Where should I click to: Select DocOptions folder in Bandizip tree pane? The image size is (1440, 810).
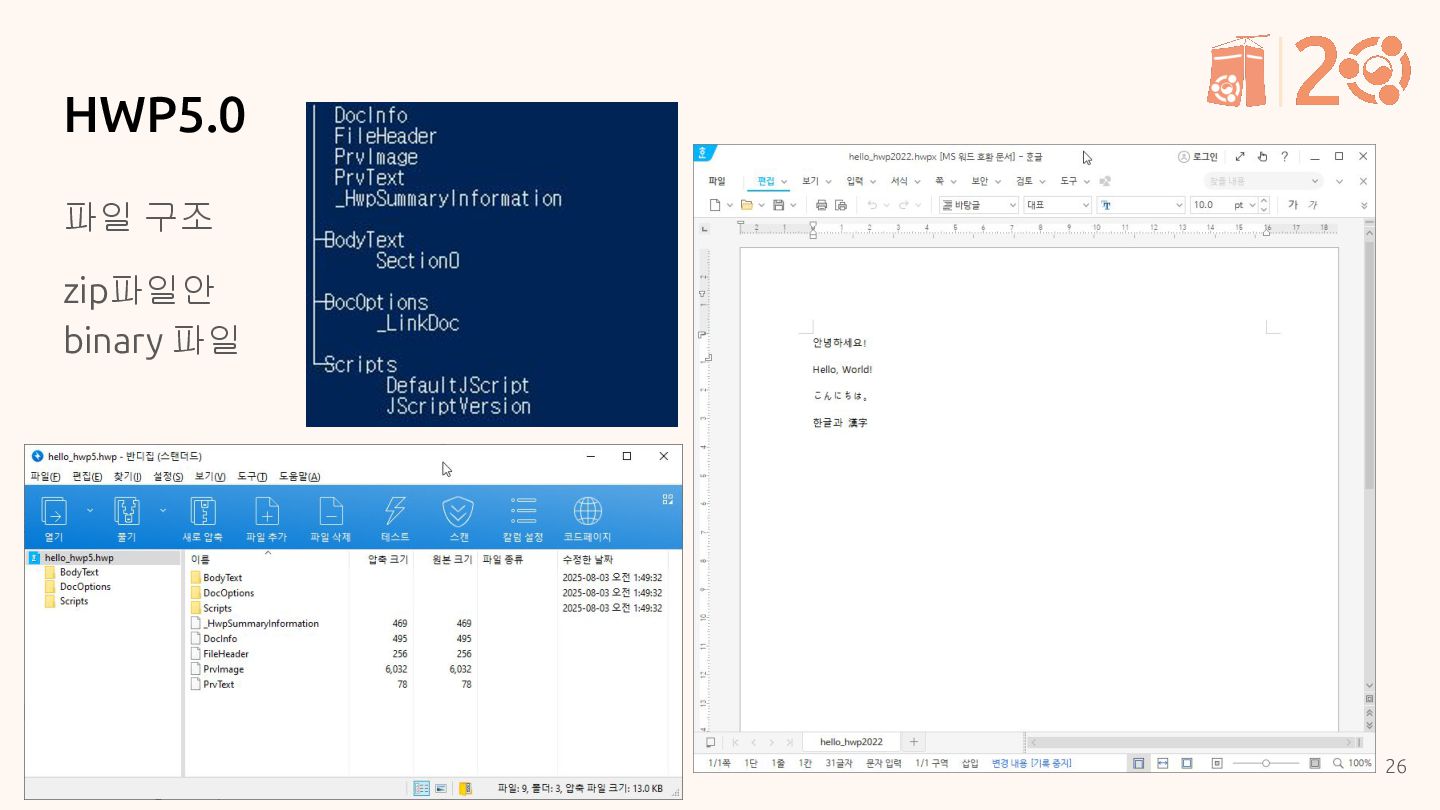coord(85,587)
